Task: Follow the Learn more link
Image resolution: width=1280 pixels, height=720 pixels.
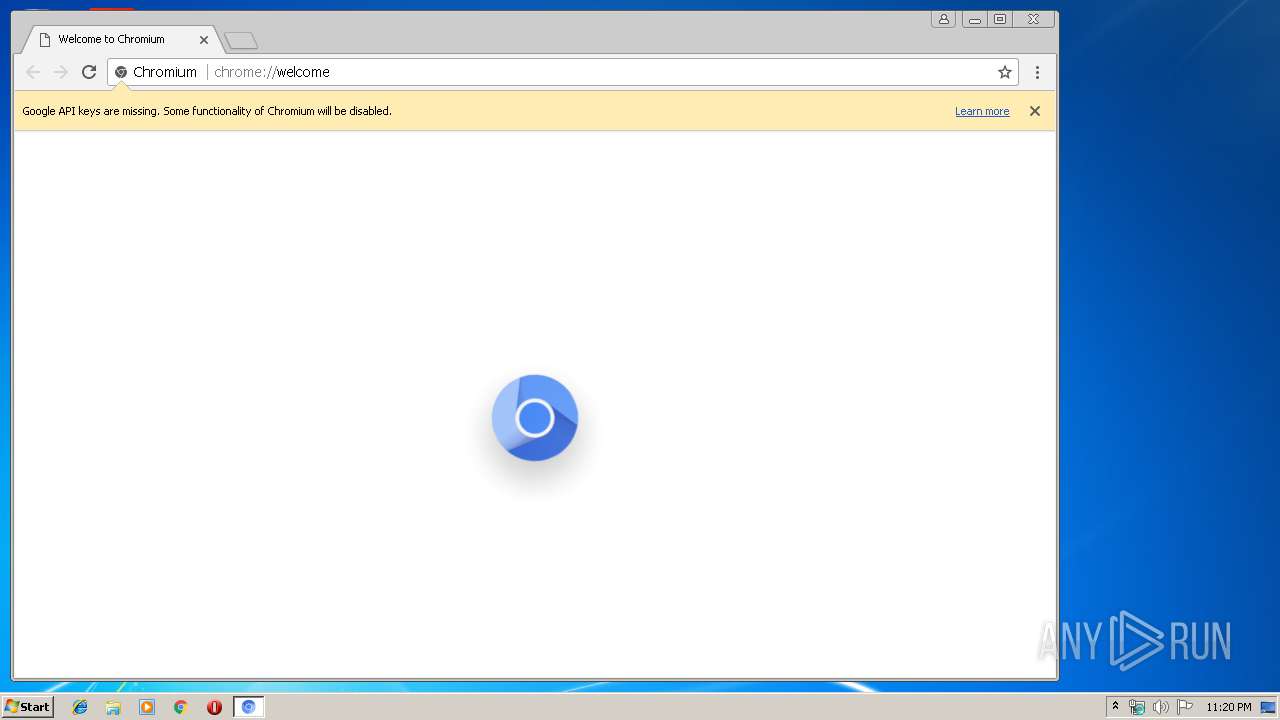Action: [982, 111]
